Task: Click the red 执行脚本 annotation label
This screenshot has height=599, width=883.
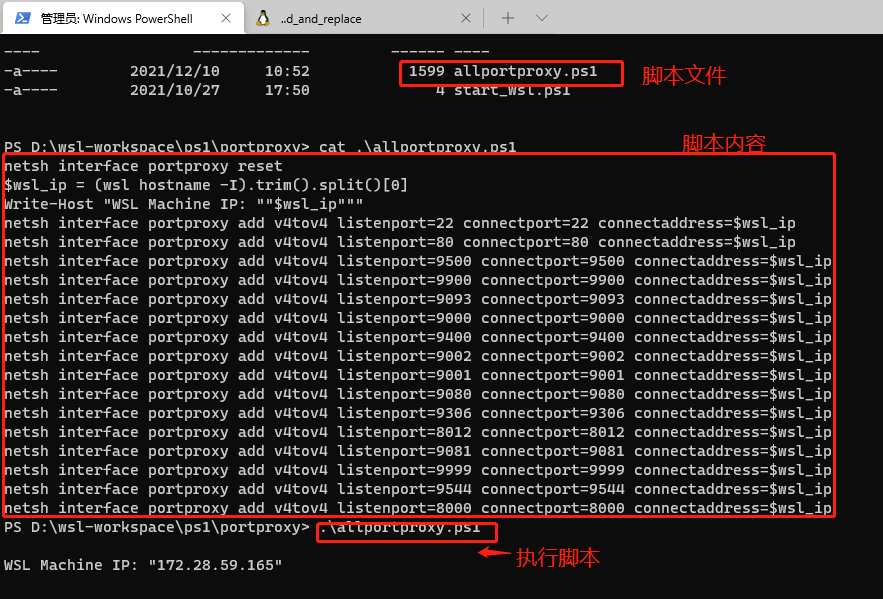Action: tap(558, 558)
